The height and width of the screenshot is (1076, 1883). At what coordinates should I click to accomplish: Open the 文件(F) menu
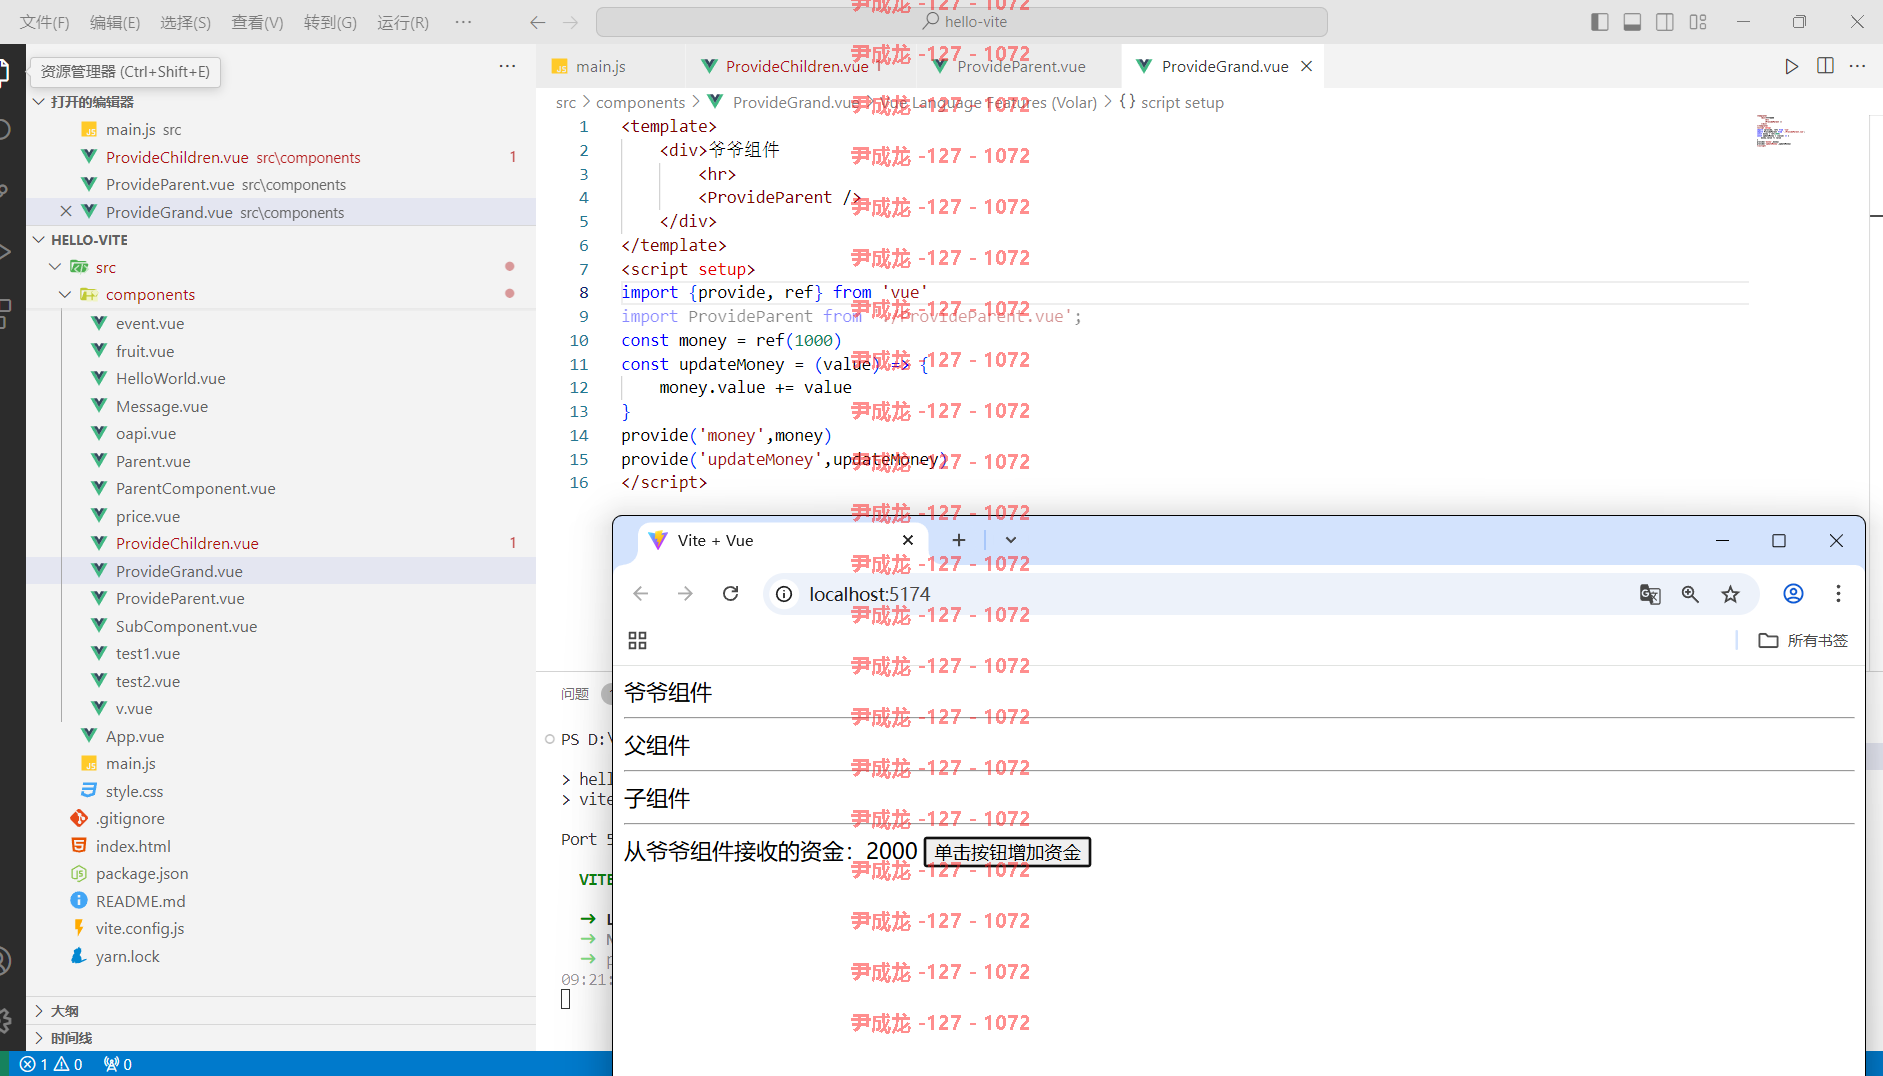[45, 22]
